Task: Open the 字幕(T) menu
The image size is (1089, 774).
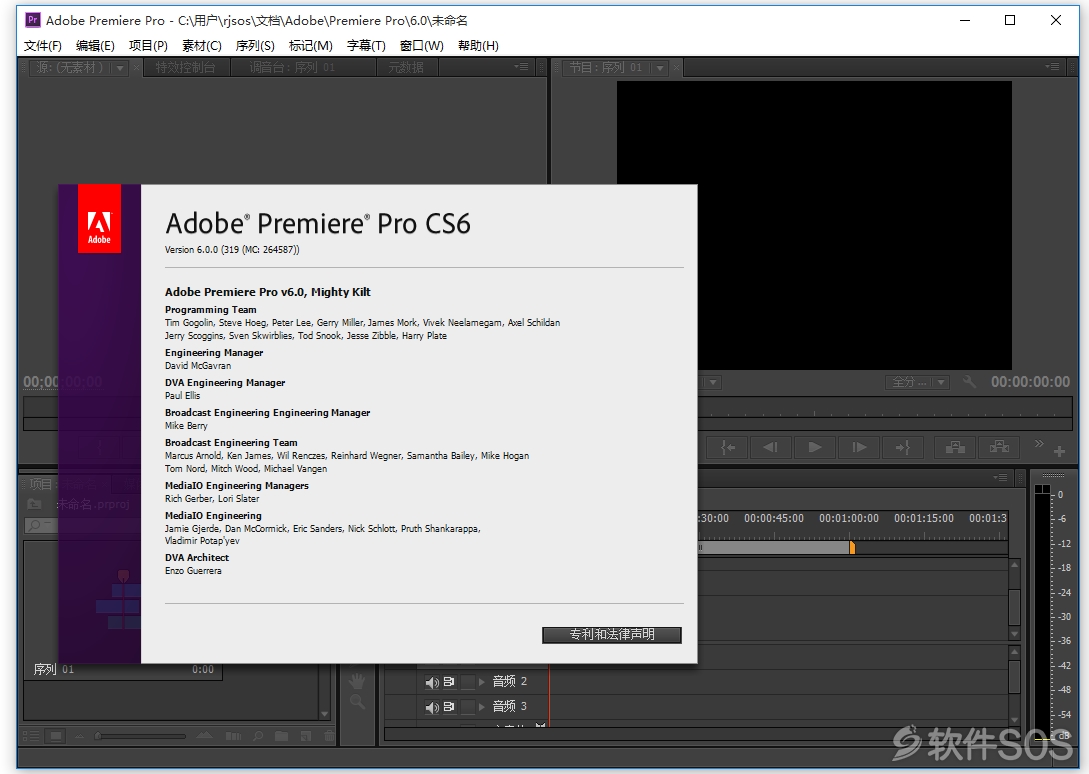Action: pyautogui.click(x=366, y=46)
